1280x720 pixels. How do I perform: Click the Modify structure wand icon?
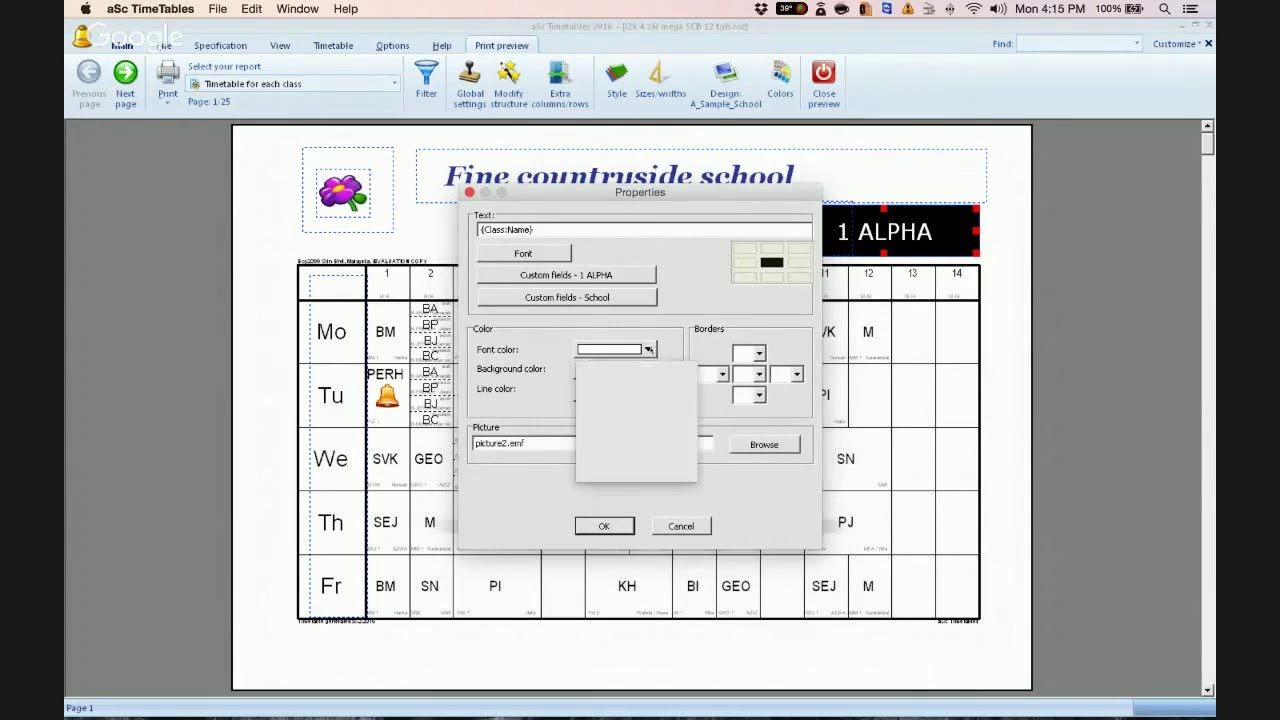coord(509,74)
